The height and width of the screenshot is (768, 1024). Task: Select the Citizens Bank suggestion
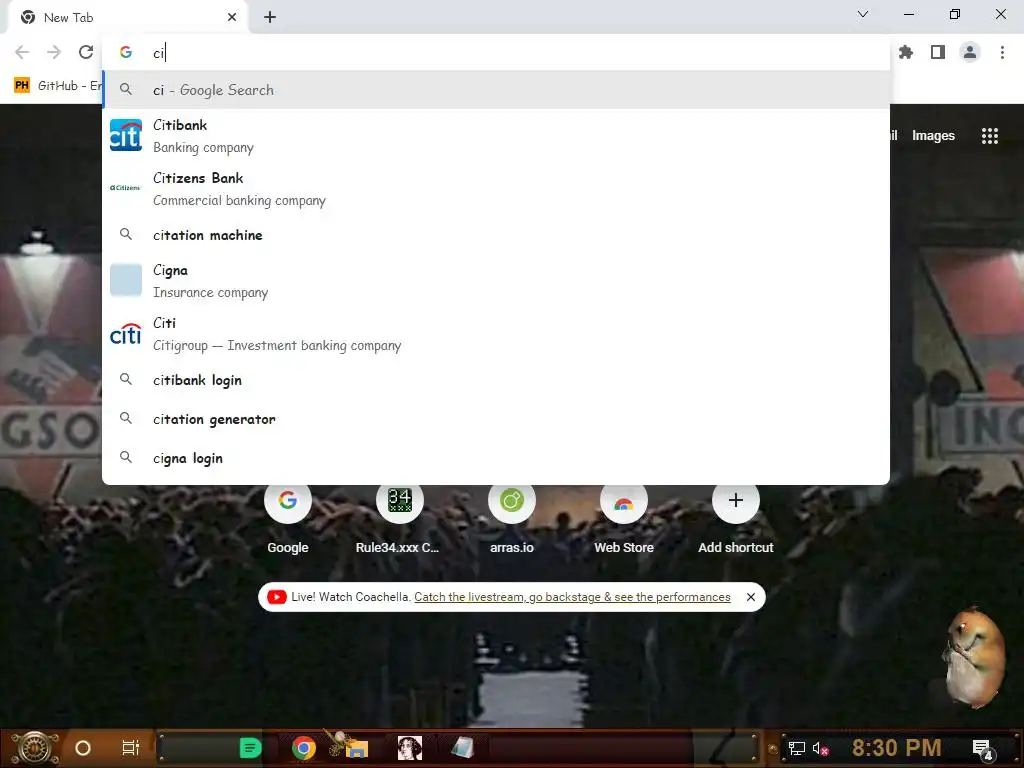[496, 189]
